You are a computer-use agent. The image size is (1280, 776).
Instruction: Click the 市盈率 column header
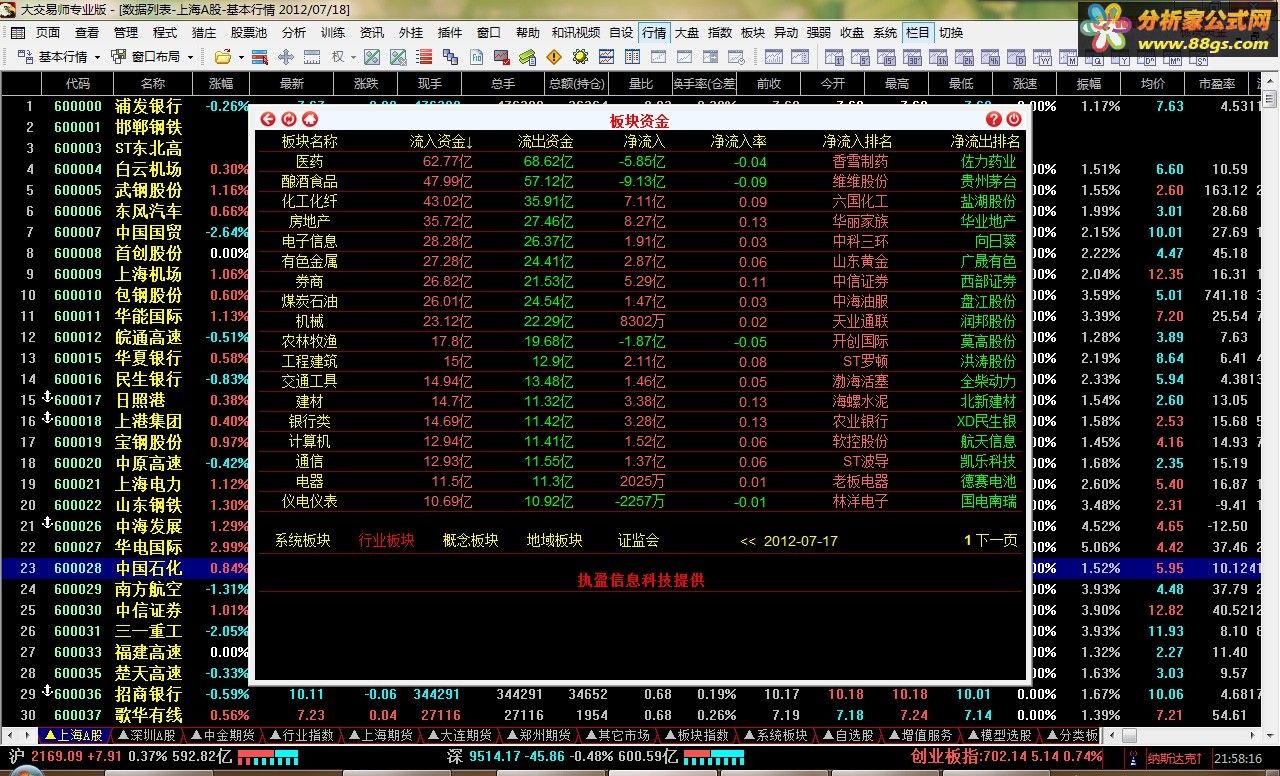(1216, 84)
